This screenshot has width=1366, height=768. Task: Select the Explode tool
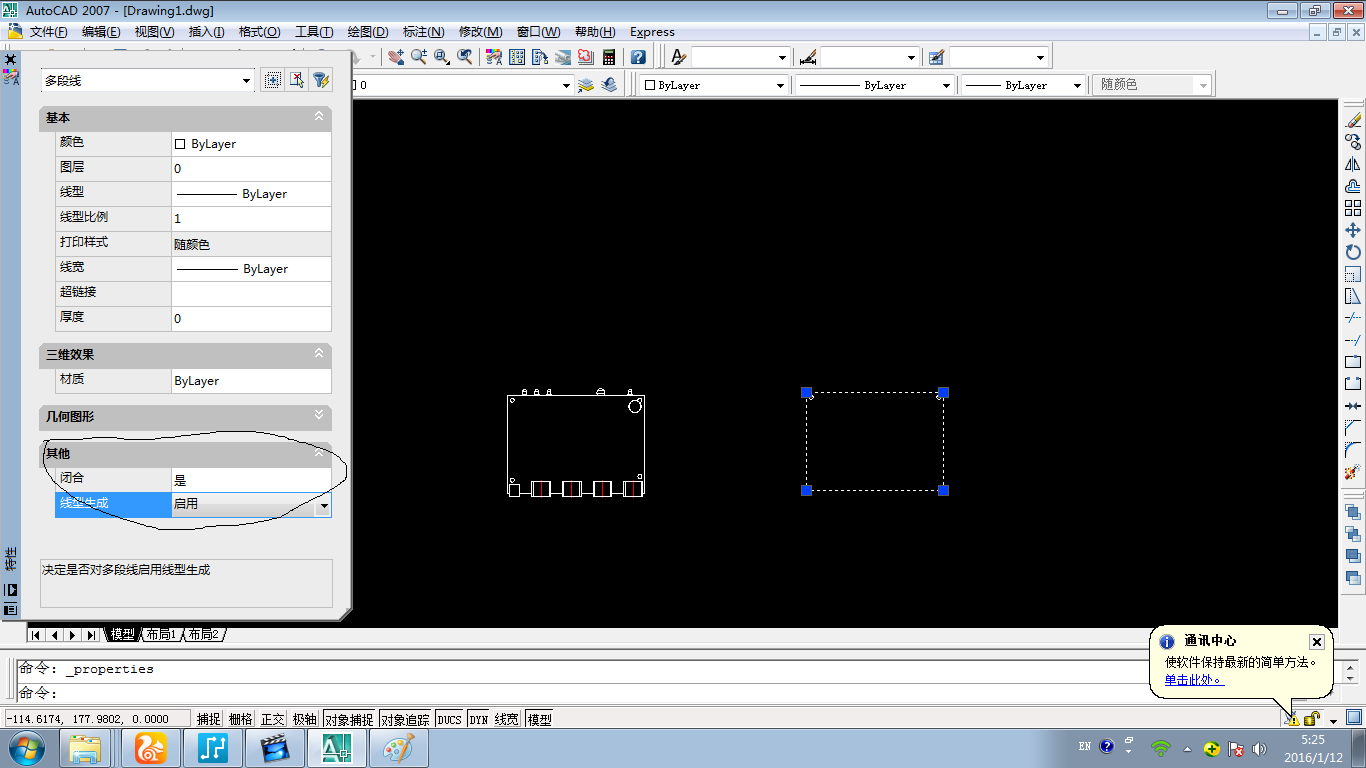point(1353,472)
